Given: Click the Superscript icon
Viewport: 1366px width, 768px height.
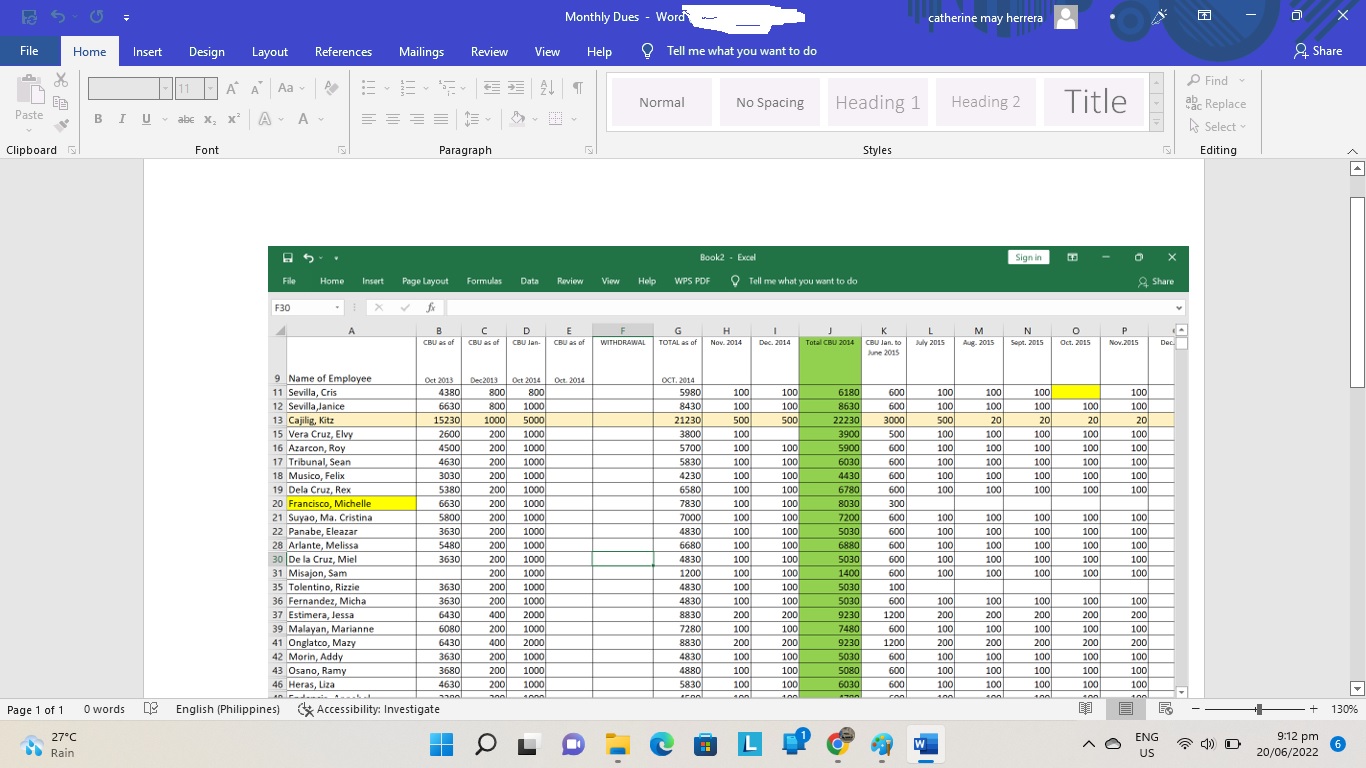Looking at the screenshot, I should [234, 119].
